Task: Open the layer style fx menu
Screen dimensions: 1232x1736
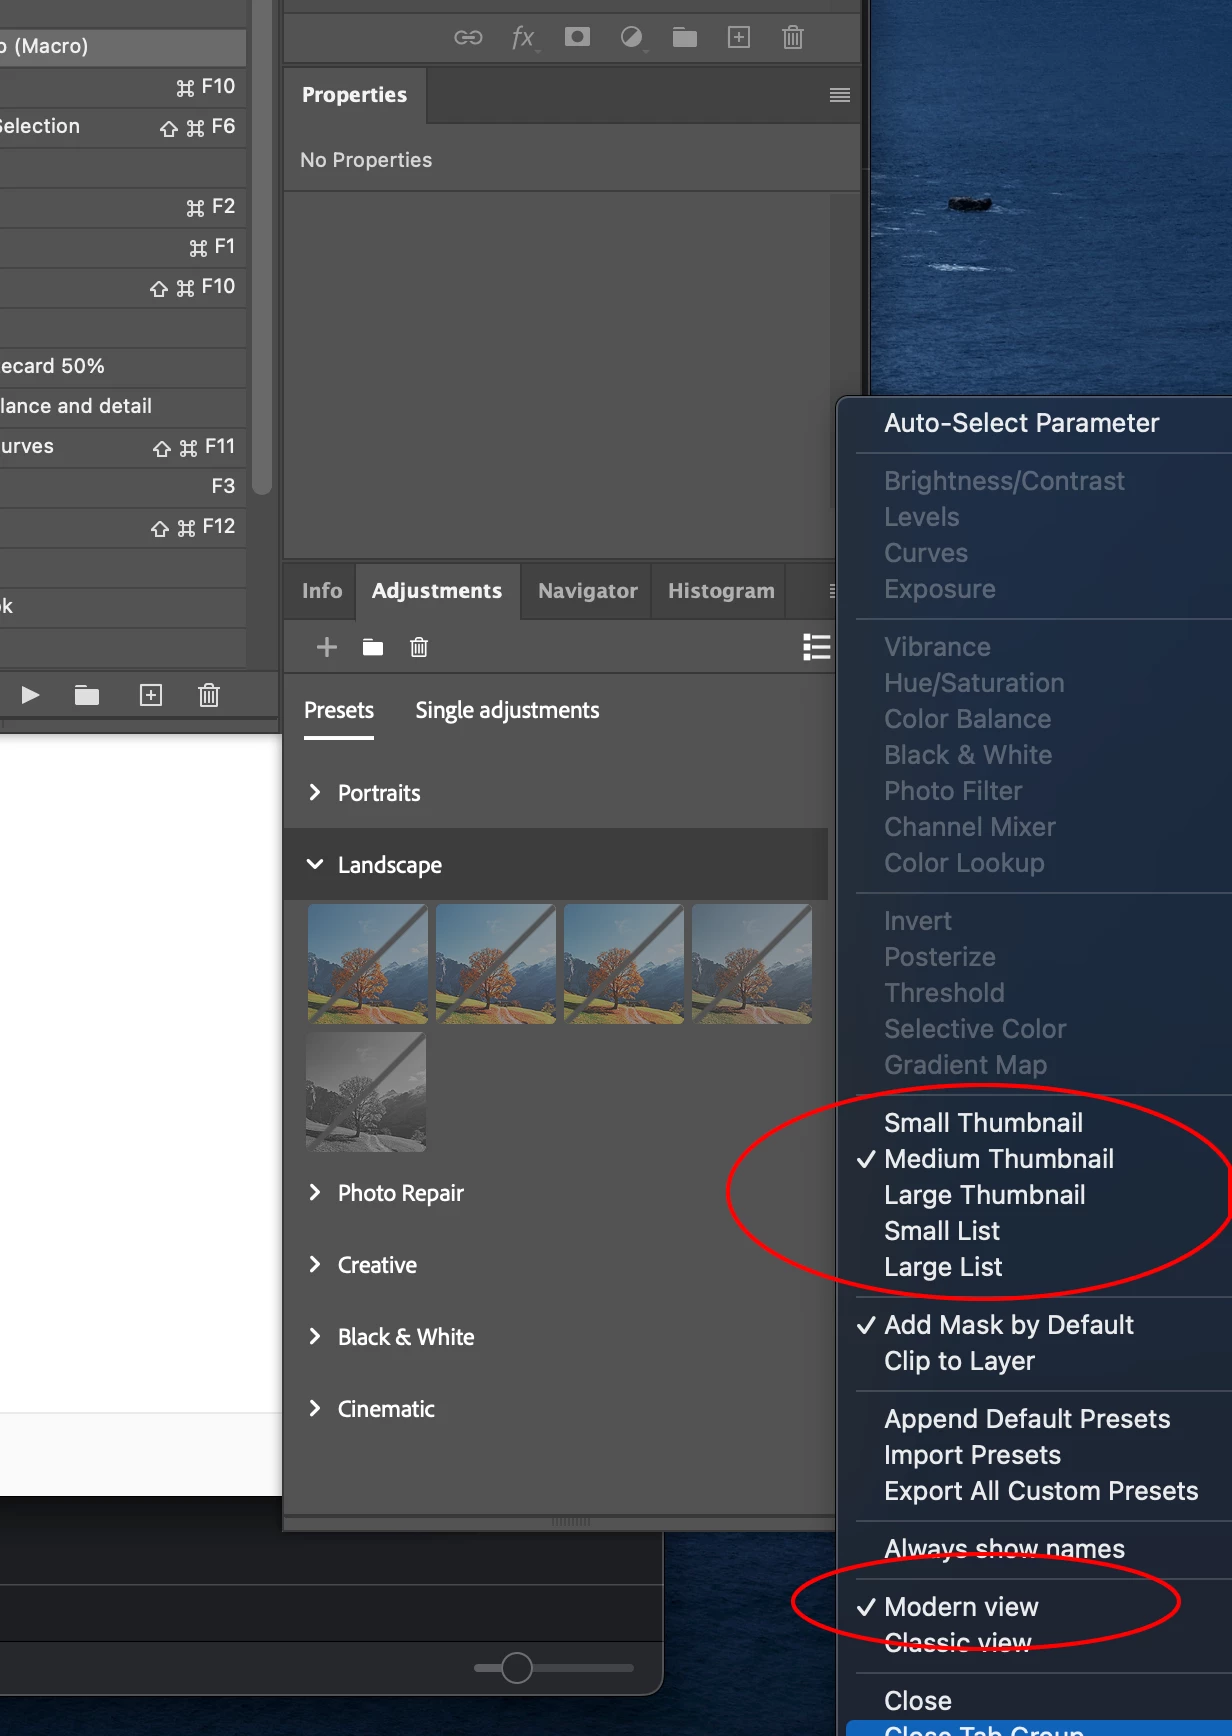Action: pyautogui.click(x=524, y=38)
